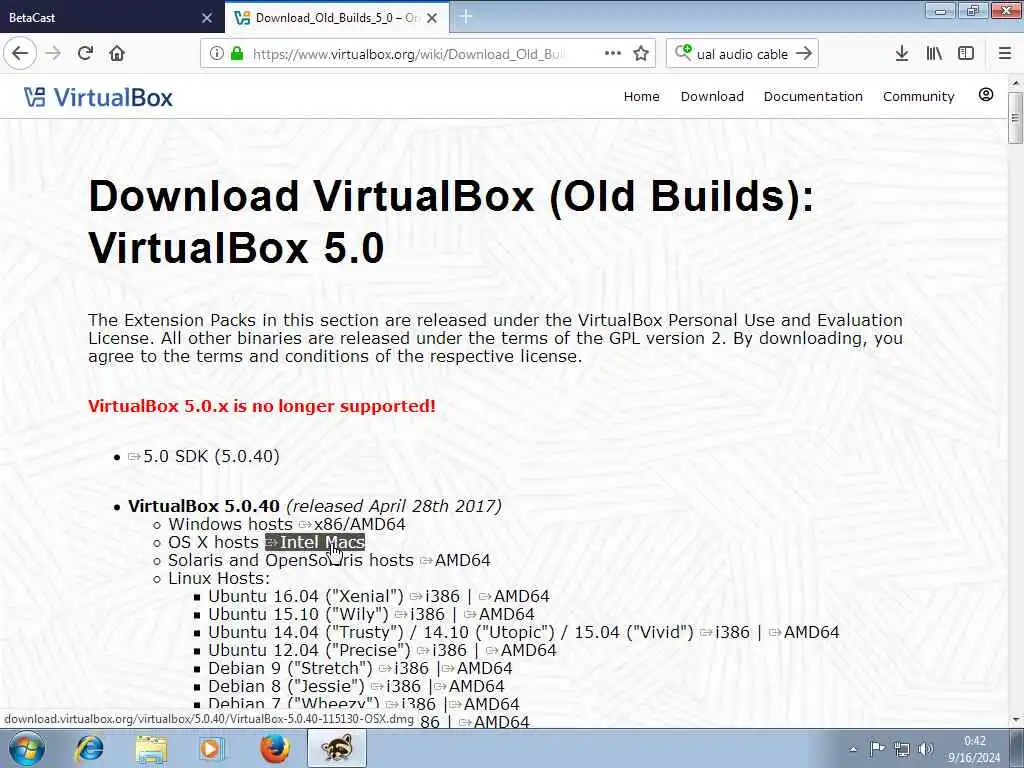Show hidden tray icons arrow
Image resolution: width=1024 pixels, height=768 pixels.
tap(853, 750)
